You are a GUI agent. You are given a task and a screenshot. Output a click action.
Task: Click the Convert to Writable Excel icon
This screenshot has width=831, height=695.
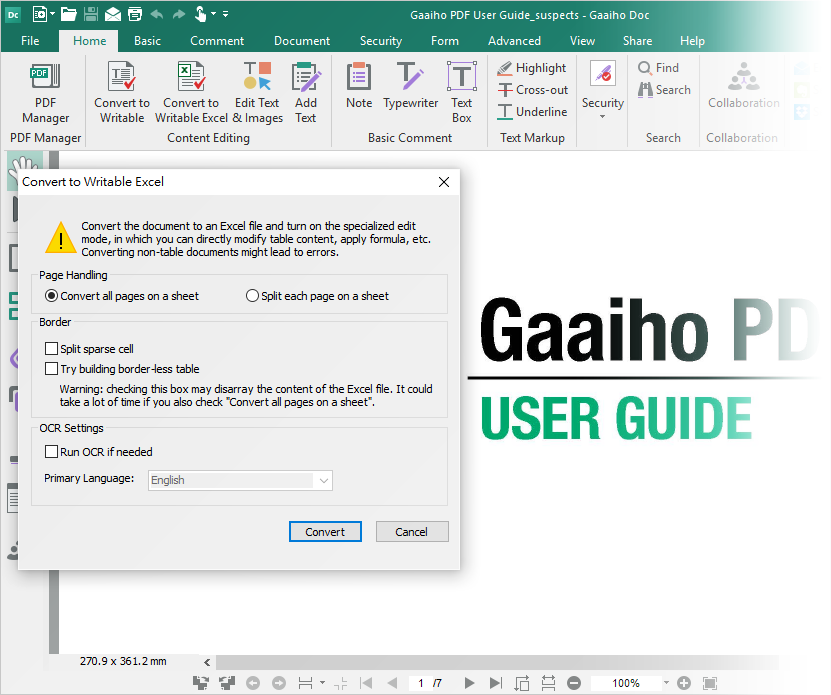pyautogui.click(x=191, y=93)
